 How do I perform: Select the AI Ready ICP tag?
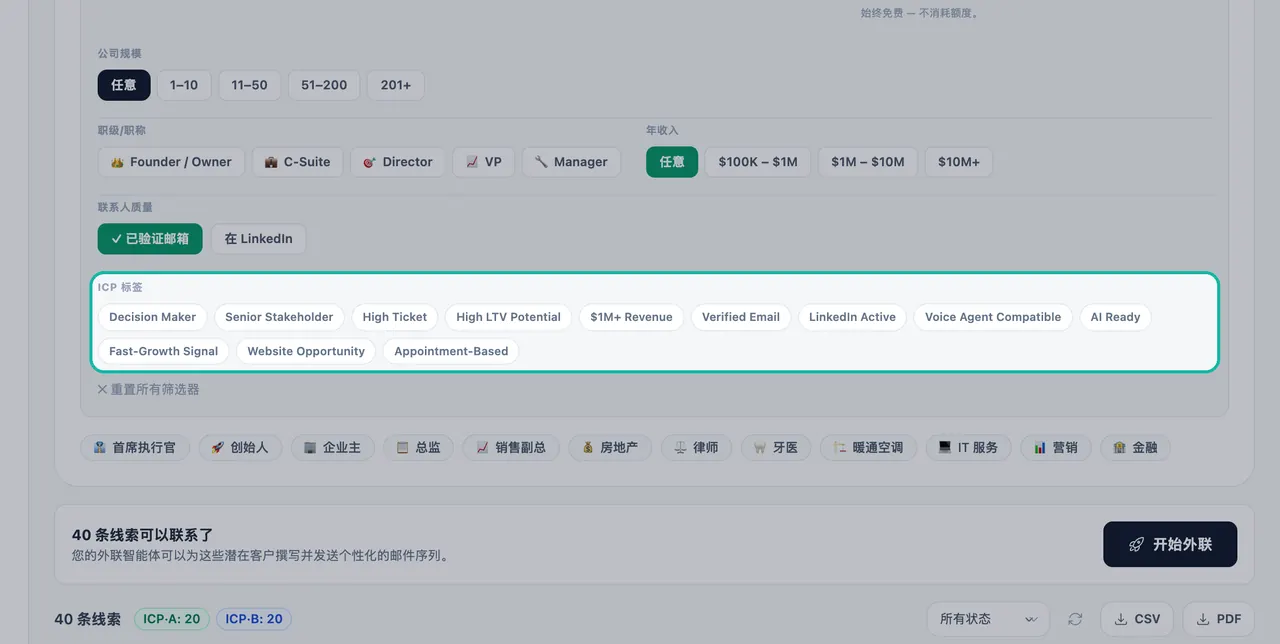coord(1116,317)
